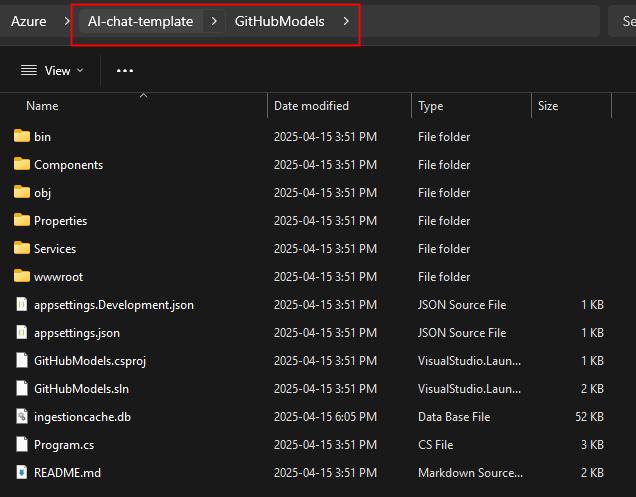
Task: Expand the chevron after Azure breadcrumb
Action: click(x=67, y=21)
